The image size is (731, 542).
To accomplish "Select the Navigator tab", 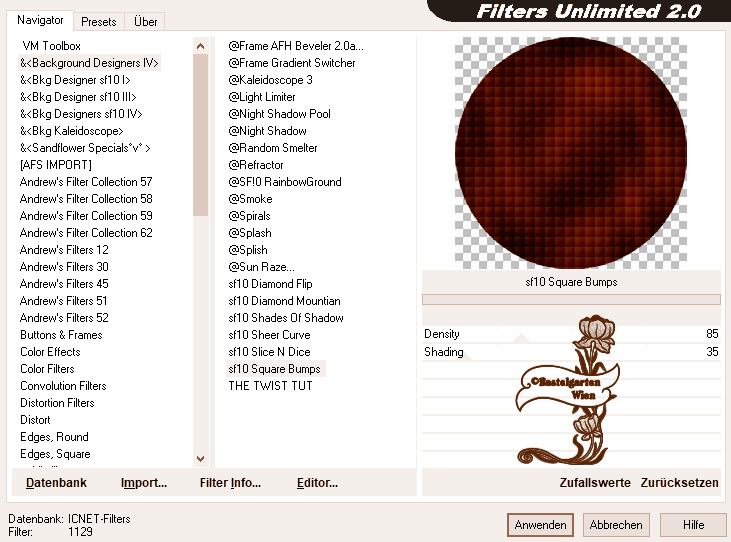I will 40,20.
